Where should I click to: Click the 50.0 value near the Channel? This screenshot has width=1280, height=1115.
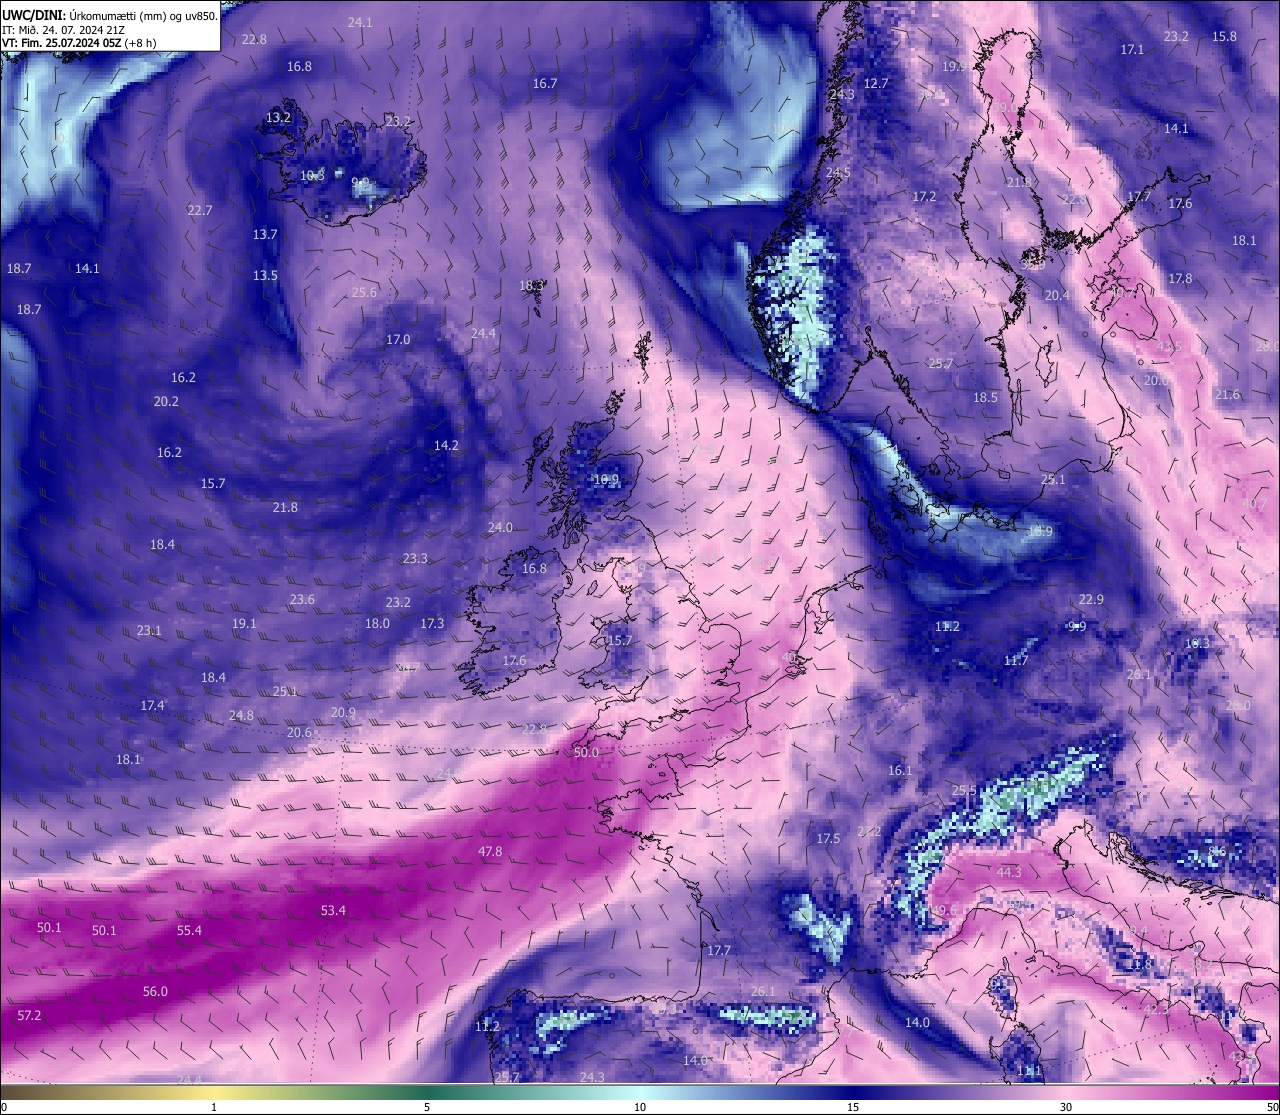pyautogui.click(x=587, y=753)
